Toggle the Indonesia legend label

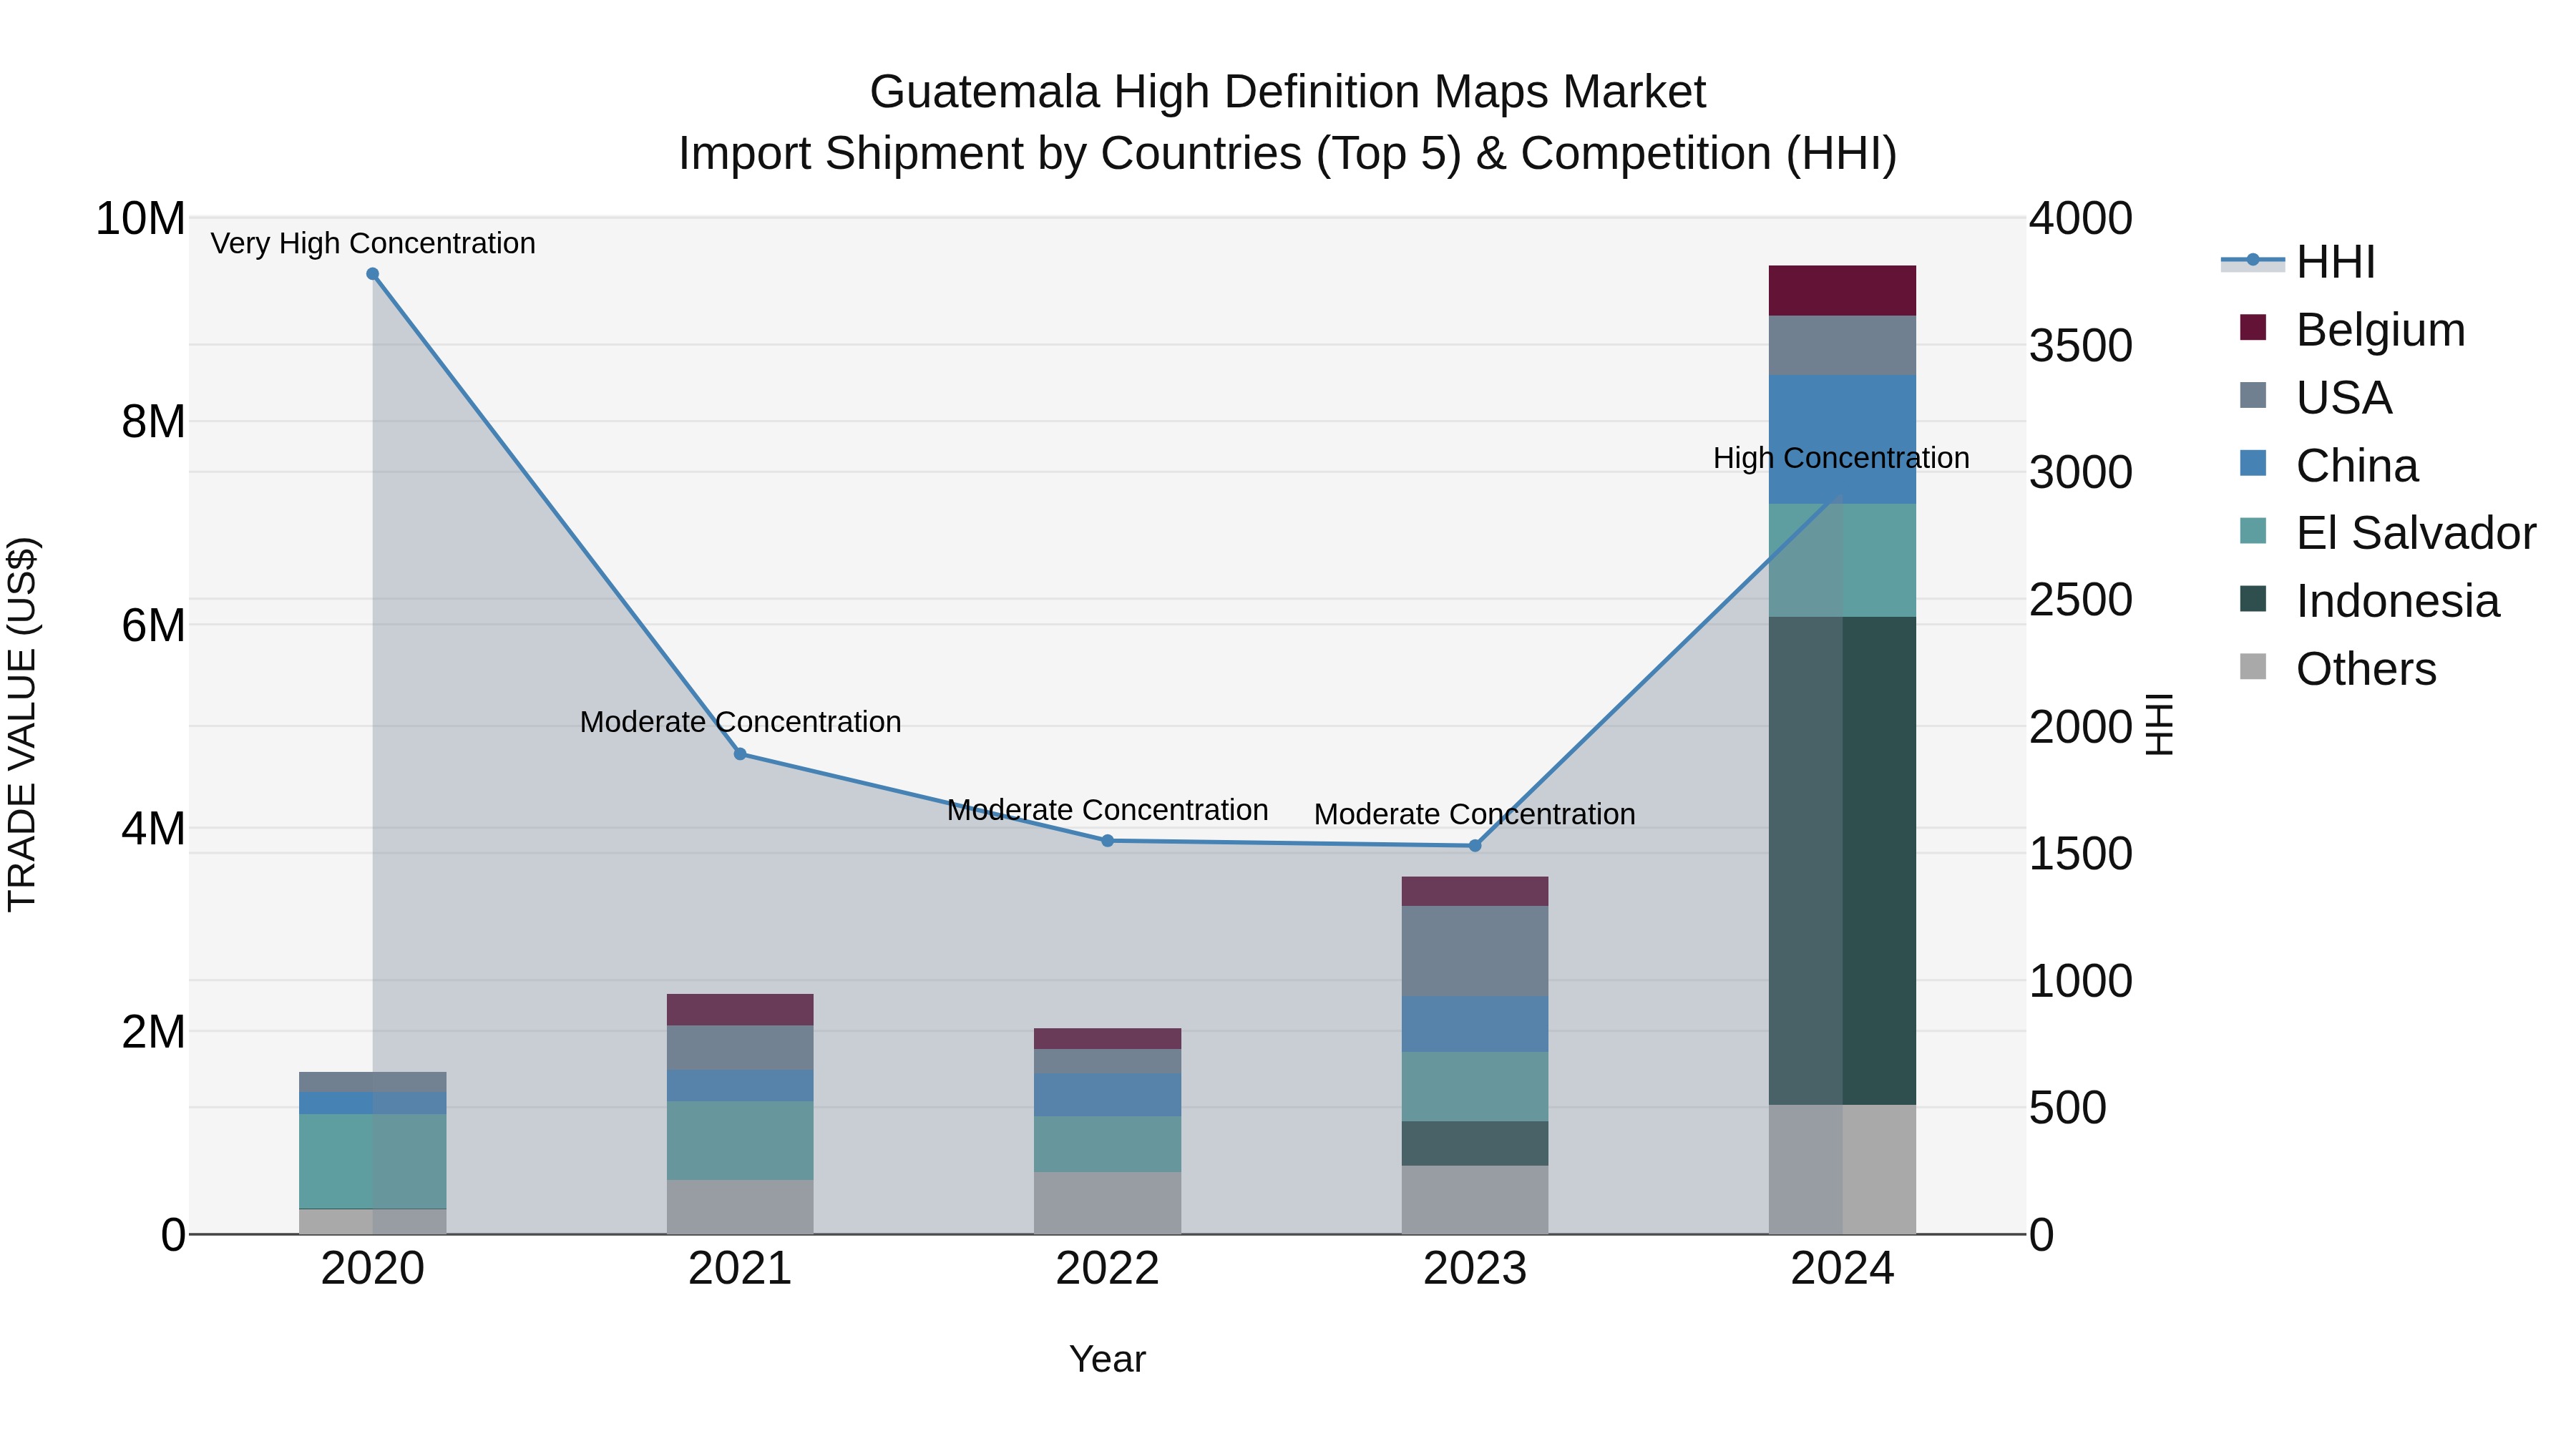tap(2398, 601)
